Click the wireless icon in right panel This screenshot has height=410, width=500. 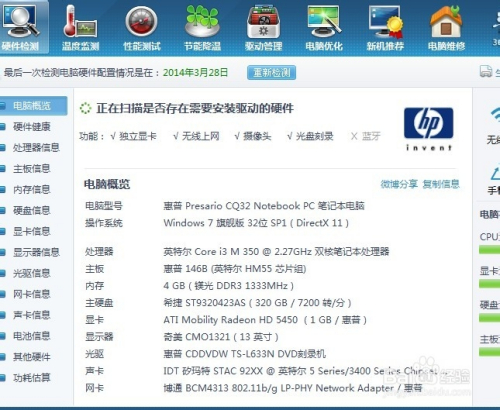point(495,115)
